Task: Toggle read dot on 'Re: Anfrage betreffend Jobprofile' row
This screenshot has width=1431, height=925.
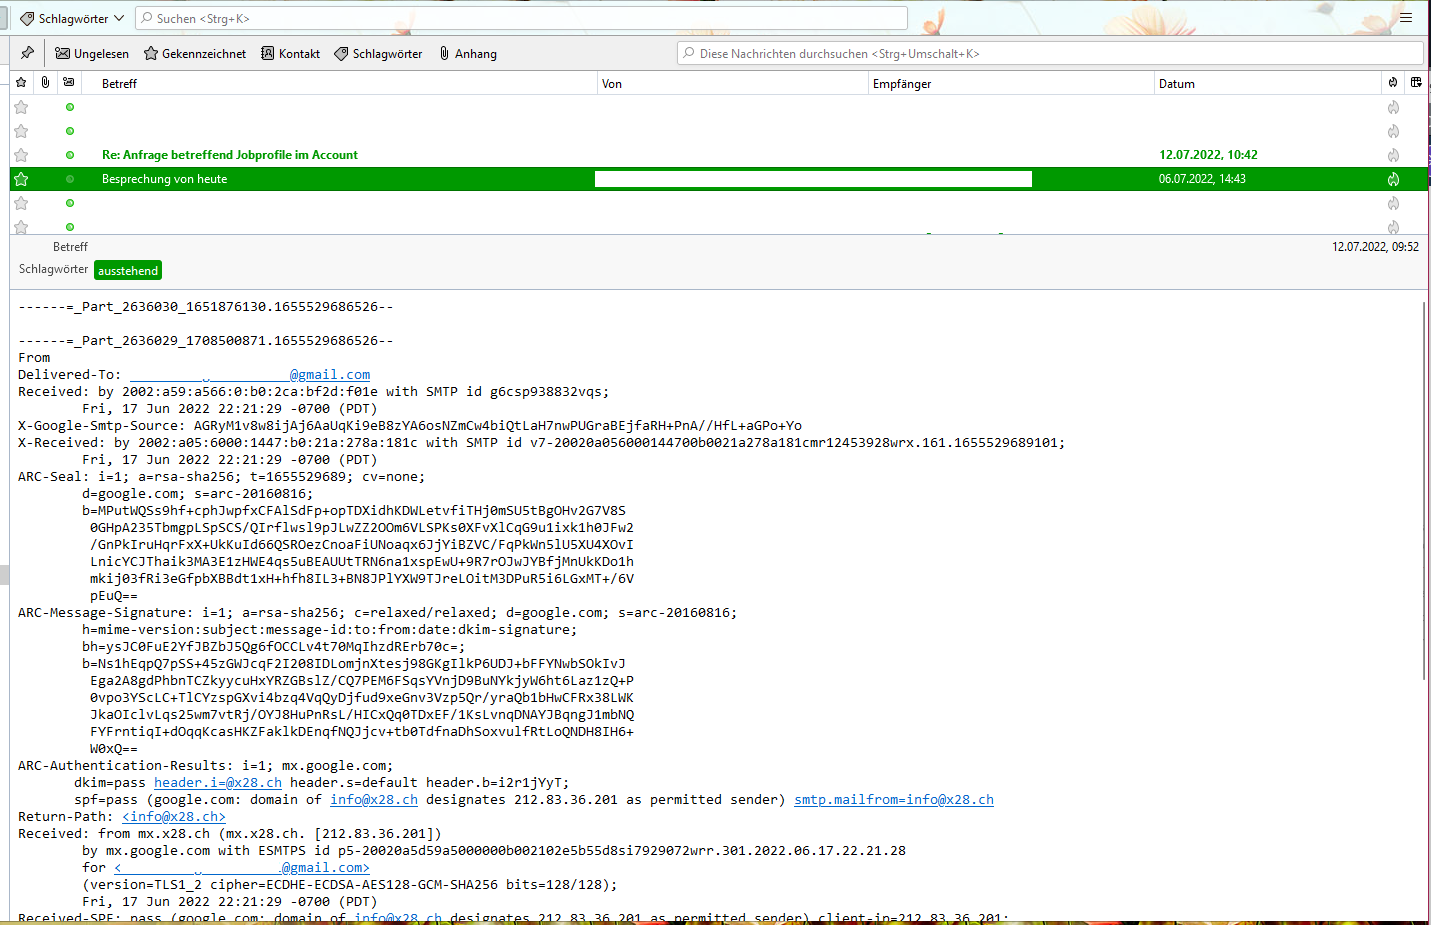Action: coord(69,155)
